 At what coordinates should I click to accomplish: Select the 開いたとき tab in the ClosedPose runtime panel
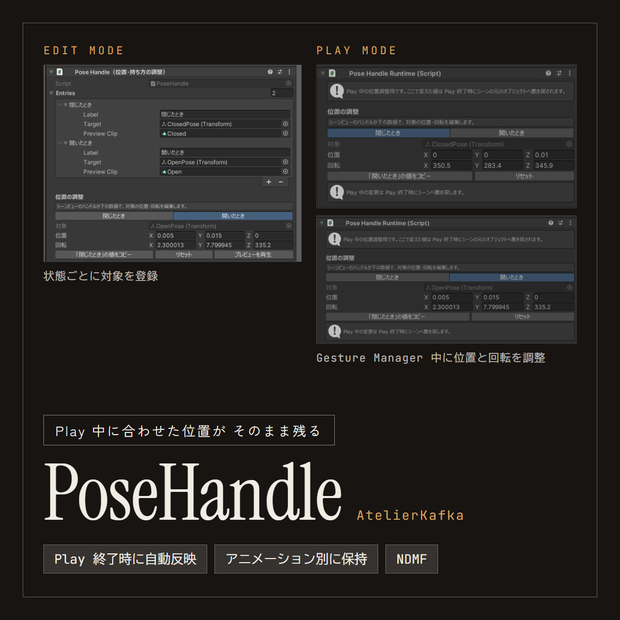pyautogui.click(x=512, y=133)
